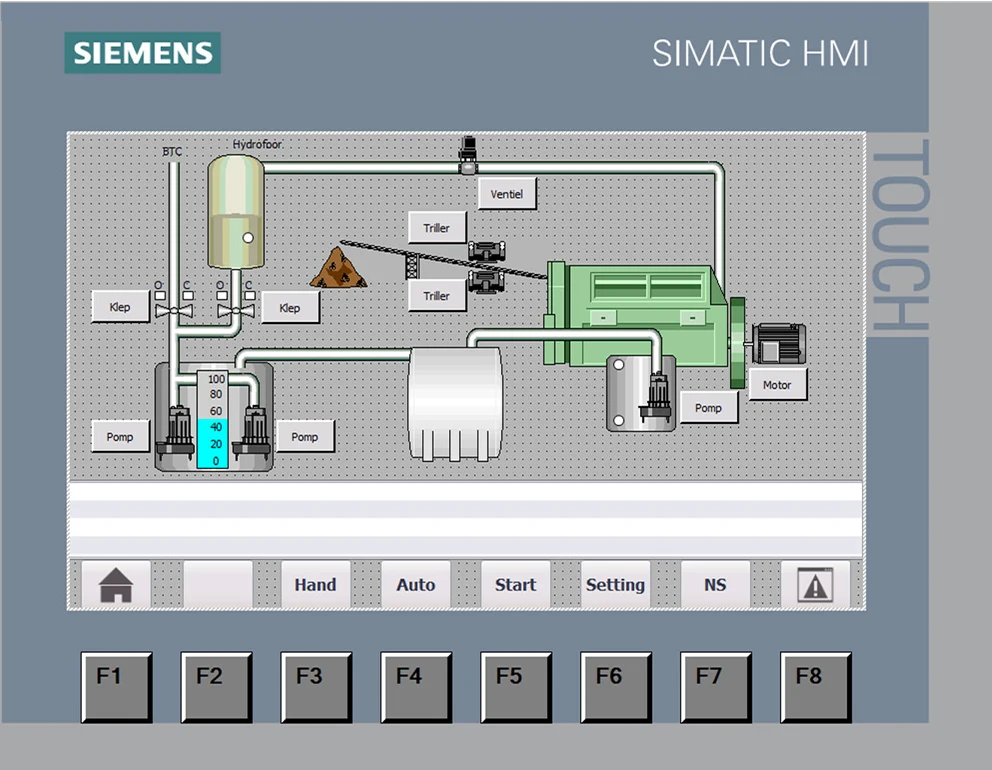This screenshot has height=770, width=992.
Task: Click the Hydrofoor label text
Action: click(x=257, y=144)
